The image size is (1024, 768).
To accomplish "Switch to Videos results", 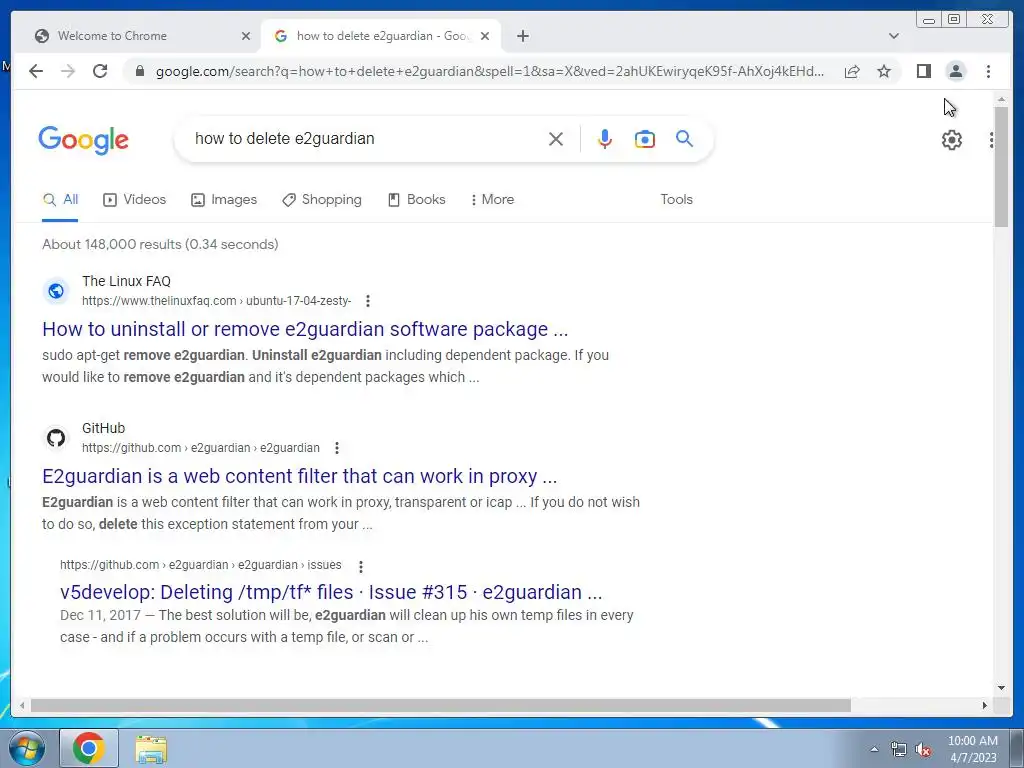I will tap(135, 200).
